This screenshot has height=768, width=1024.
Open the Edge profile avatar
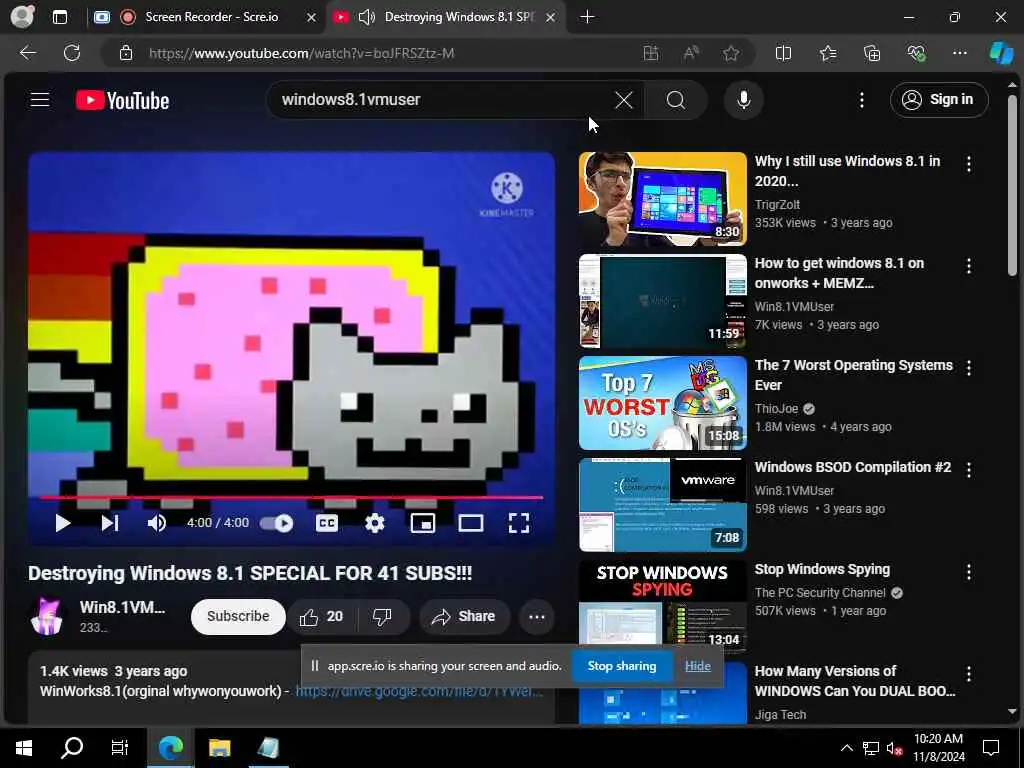[x=22, y=16]
